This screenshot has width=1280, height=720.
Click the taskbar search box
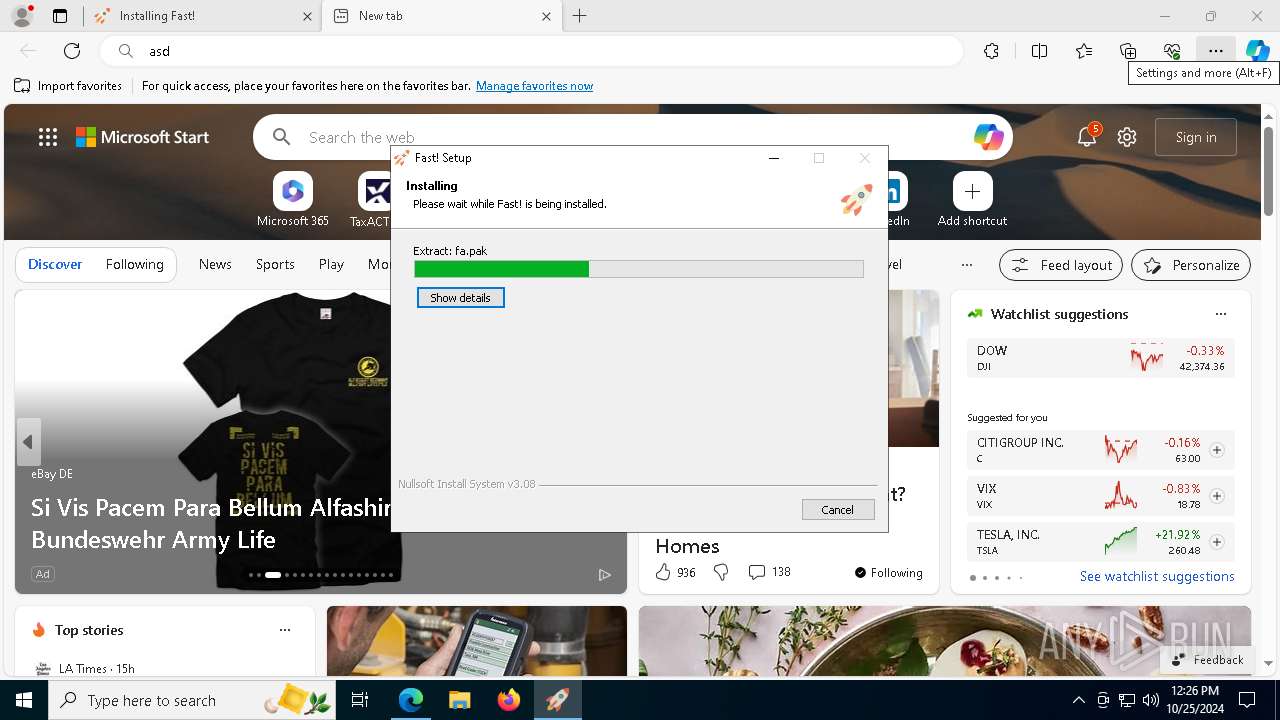pyautogui.click(x=191, y=700)
